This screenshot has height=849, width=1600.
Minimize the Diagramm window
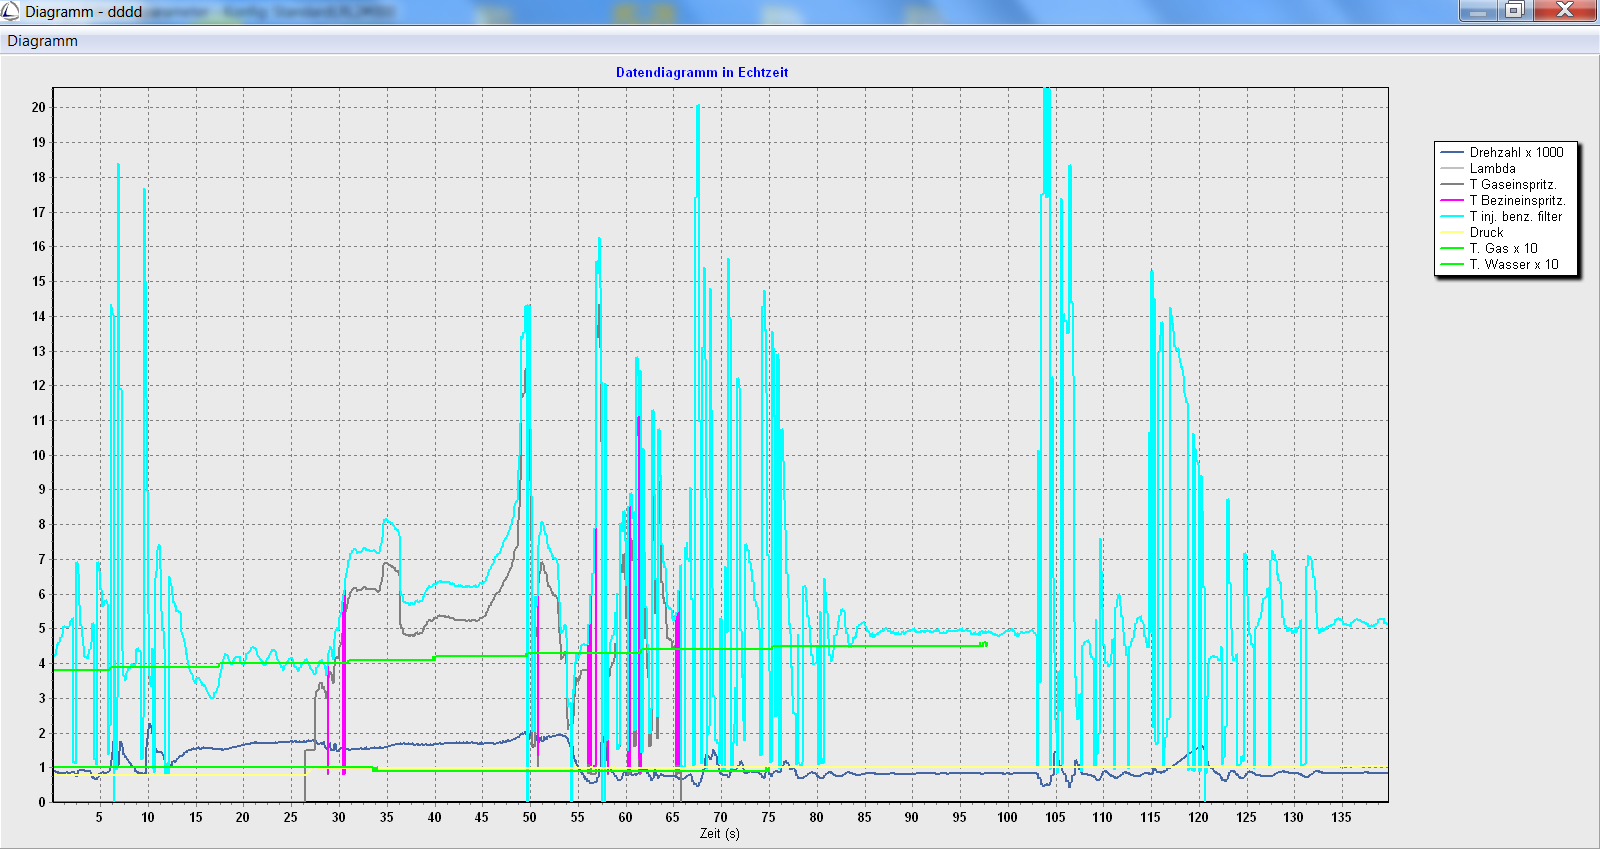[x=1478, y=10]
